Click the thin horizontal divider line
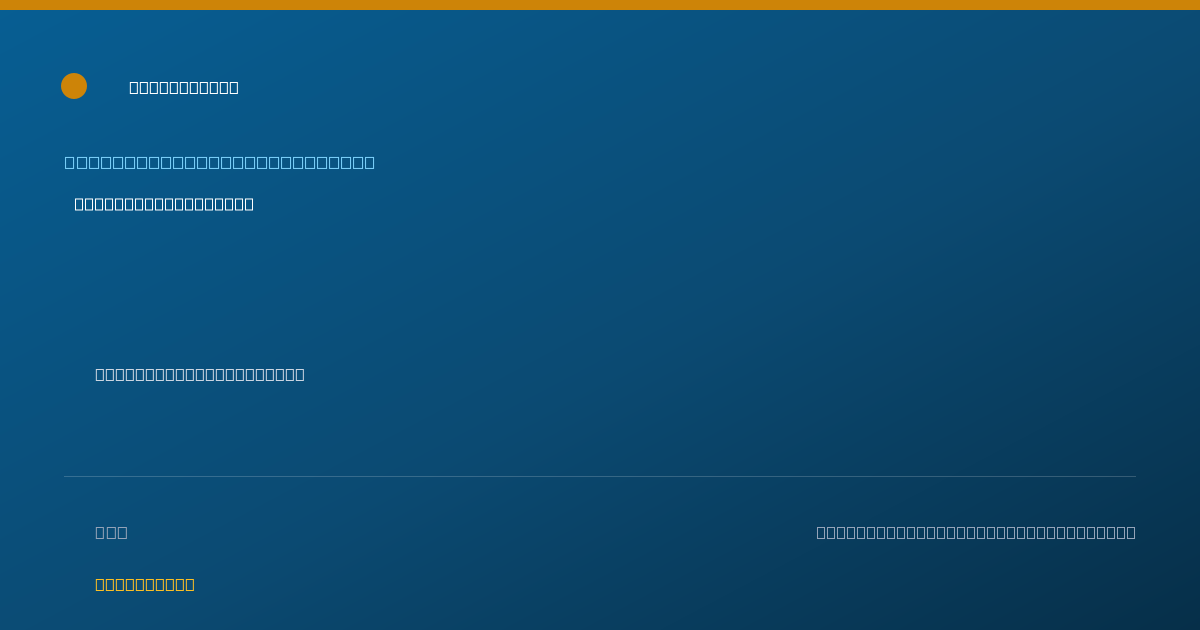The image size is (1200, 630). 600,476
